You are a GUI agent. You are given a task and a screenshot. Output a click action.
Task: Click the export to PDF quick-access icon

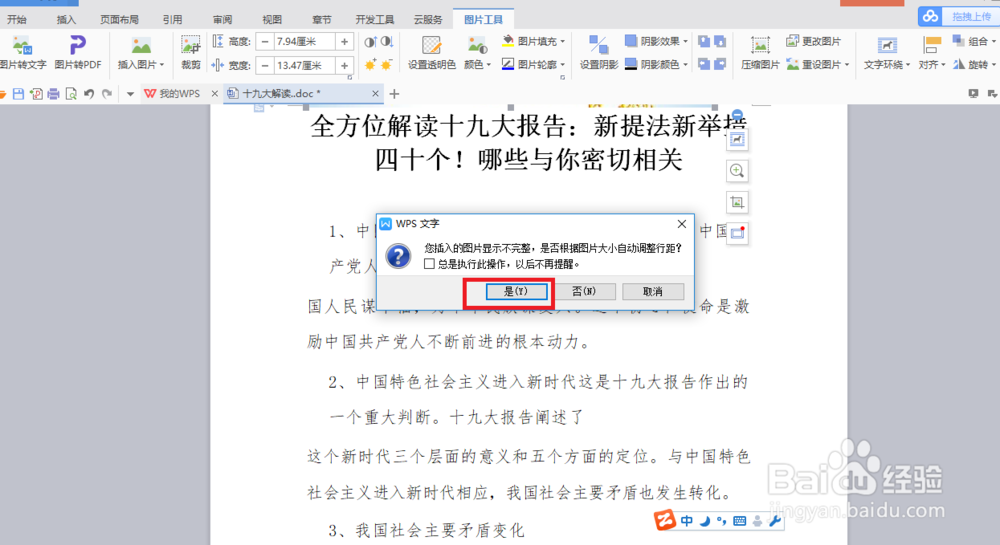pyautogui.click(x=36, y=94)
